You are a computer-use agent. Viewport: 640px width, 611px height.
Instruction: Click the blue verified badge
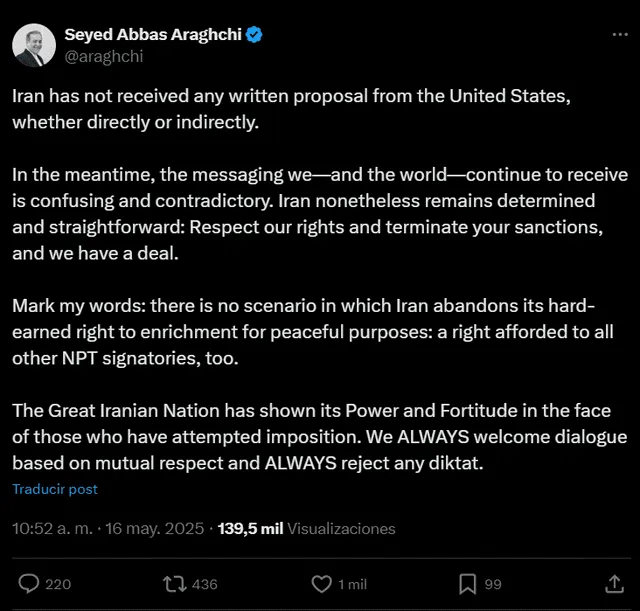coord(254,35)
